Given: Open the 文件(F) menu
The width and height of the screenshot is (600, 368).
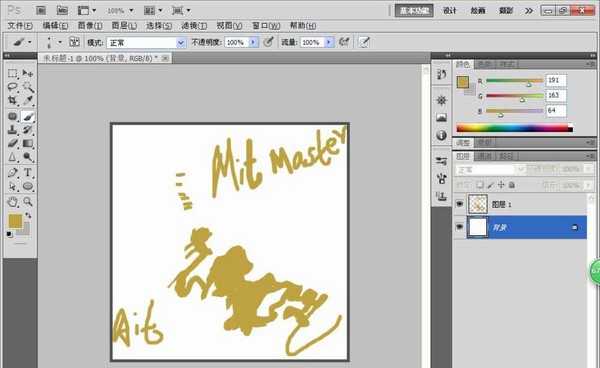Looking at the screenshot, I should coord(20,26).
